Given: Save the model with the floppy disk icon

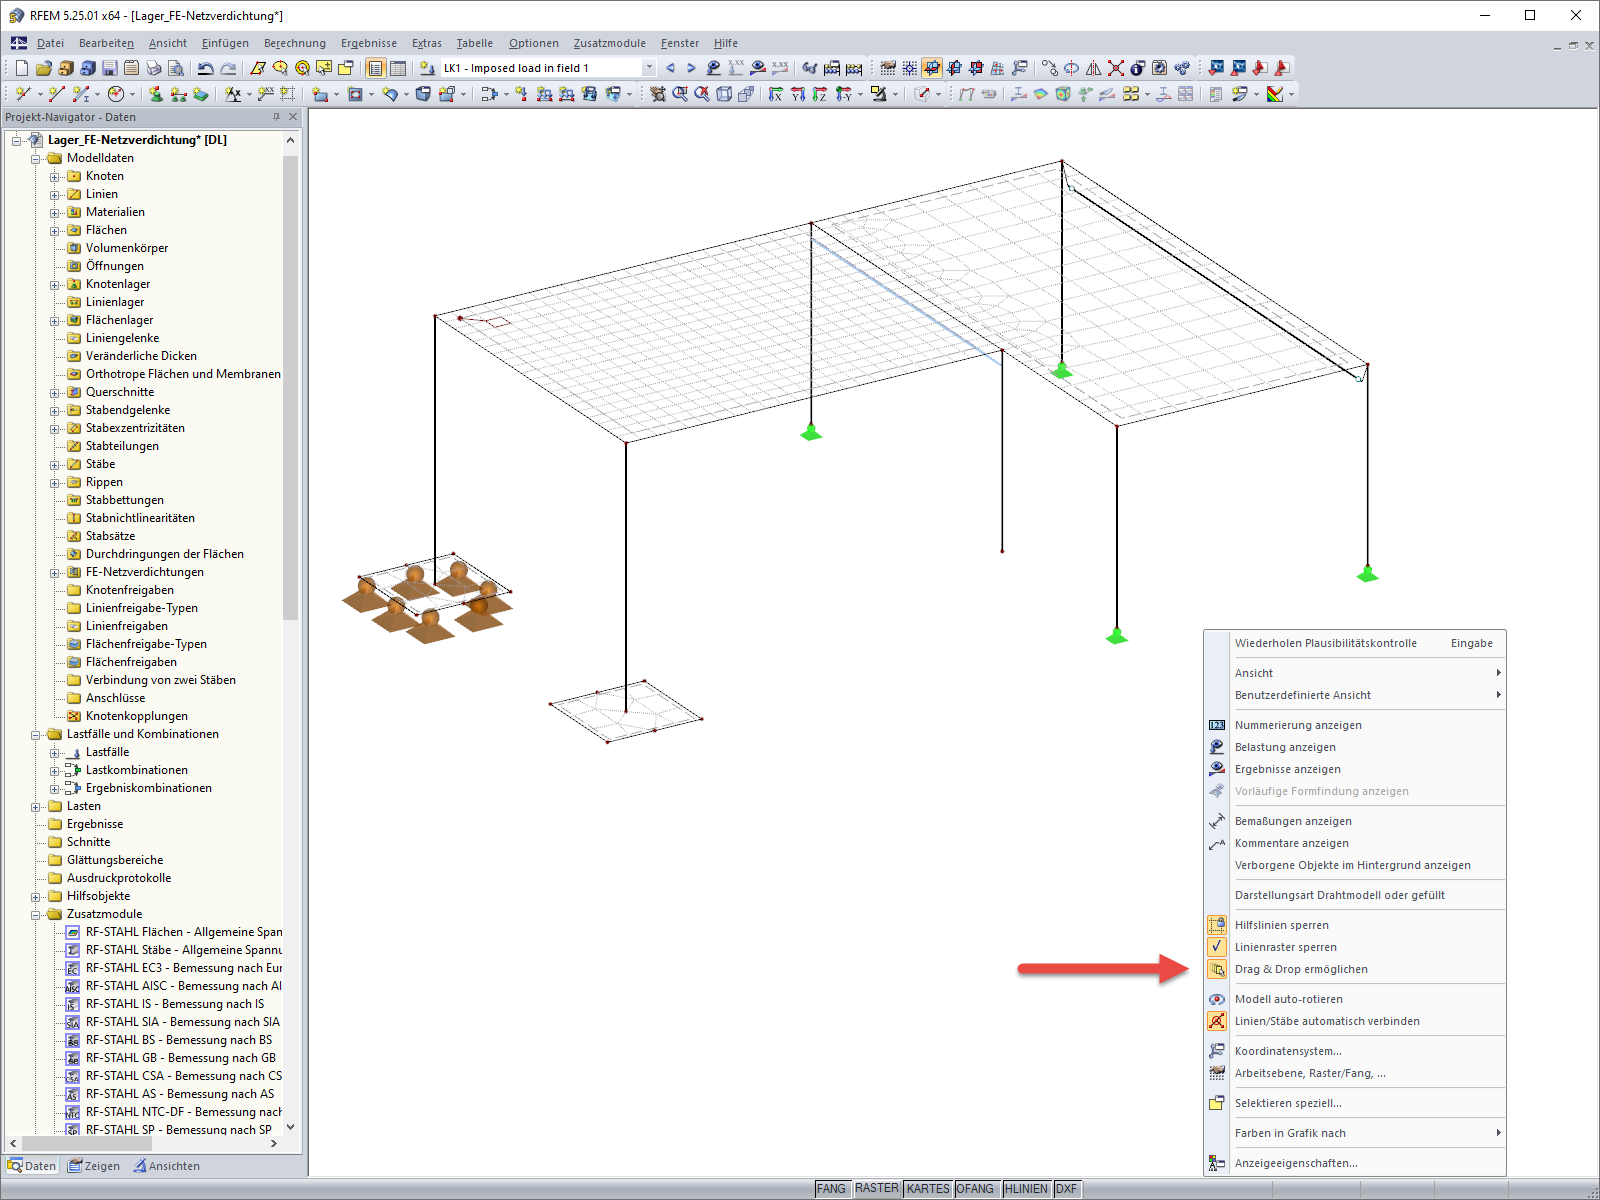Looking at the screenshot, I should [109, 68].
